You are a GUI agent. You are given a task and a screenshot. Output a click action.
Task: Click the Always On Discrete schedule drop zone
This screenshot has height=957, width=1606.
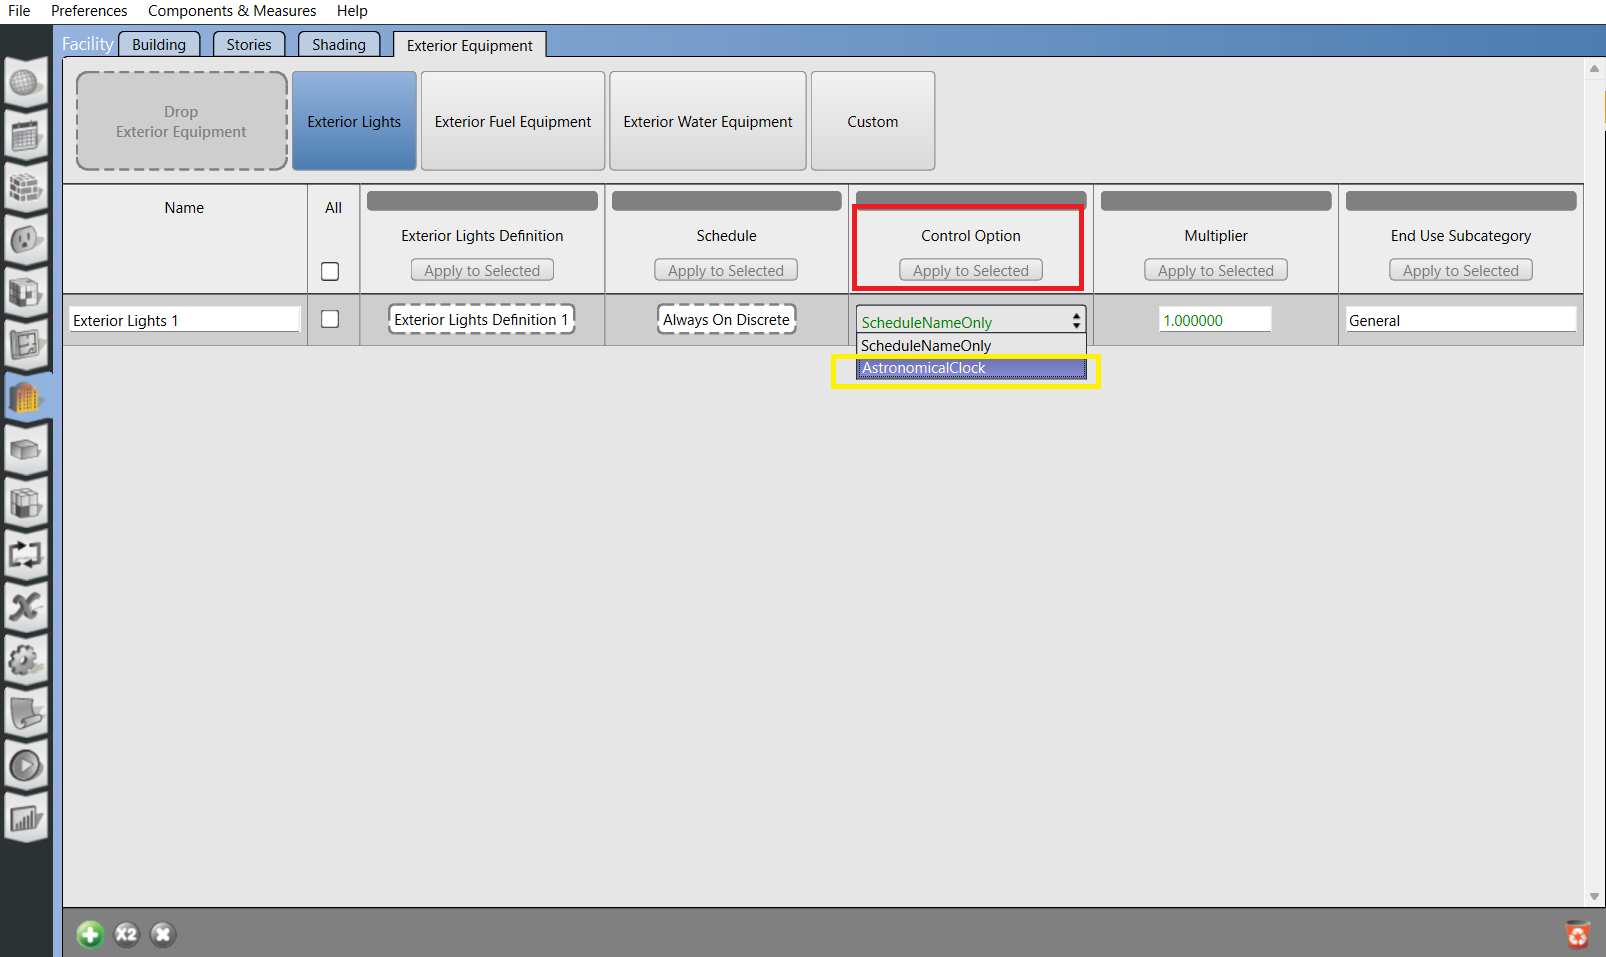[x=726, y=319]
